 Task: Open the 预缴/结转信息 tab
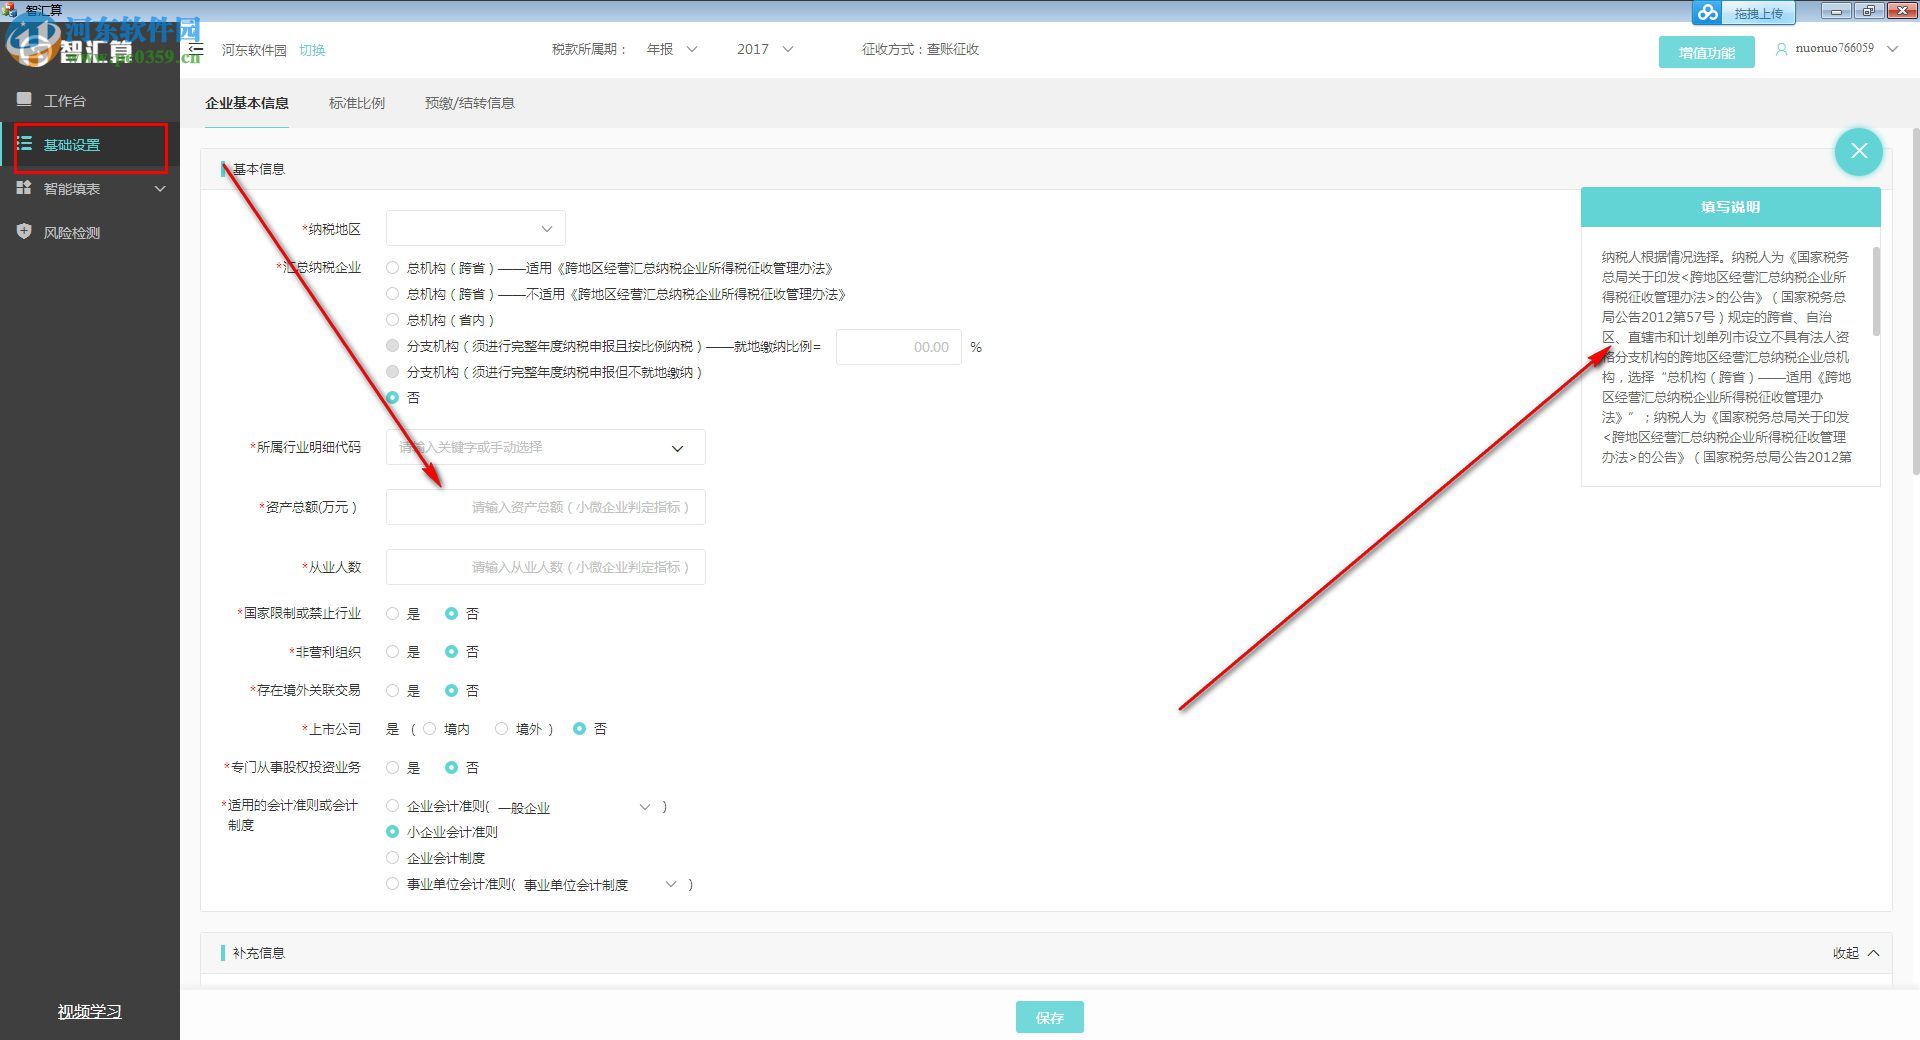tap(468, 102)
